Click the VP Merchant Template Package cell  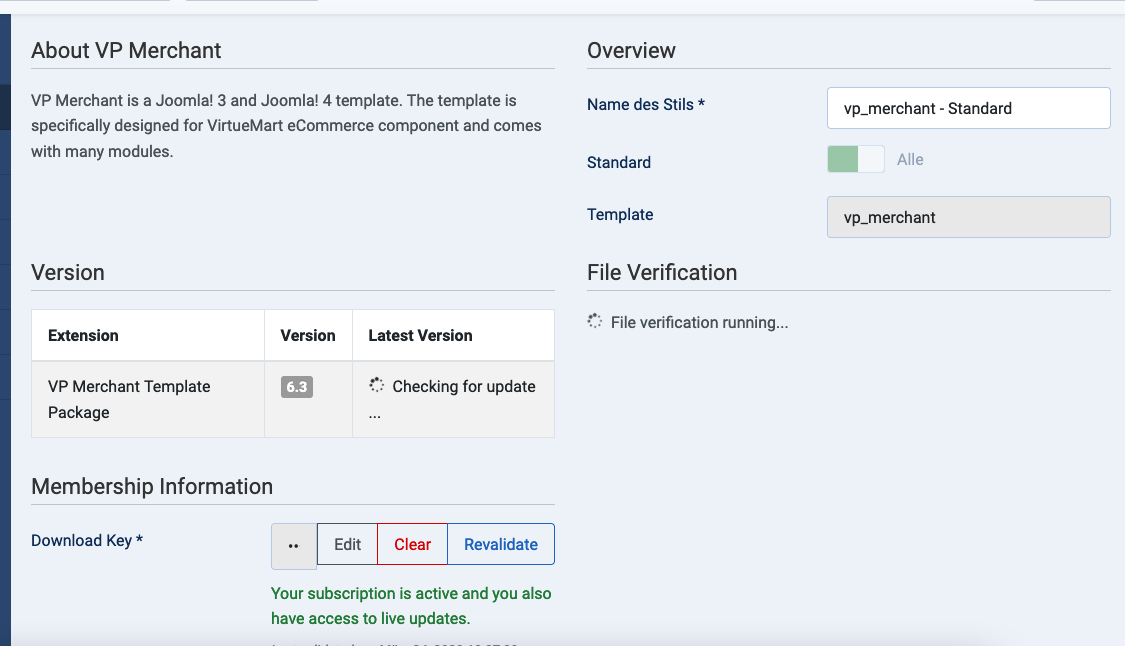pos(129,399)
